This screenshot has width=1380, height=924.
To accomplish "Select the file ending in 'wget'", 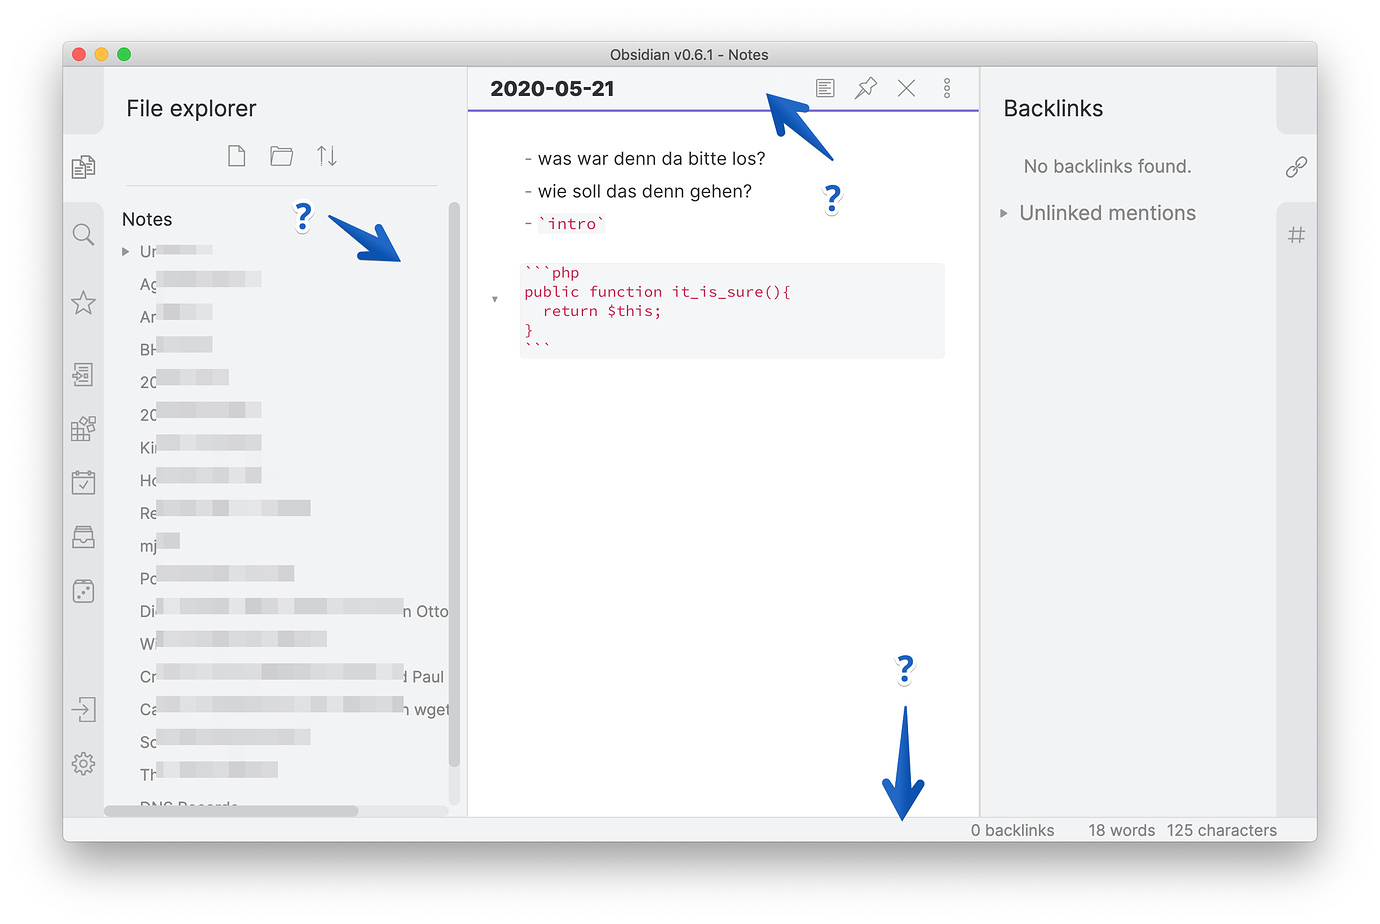I will [294, 709].
